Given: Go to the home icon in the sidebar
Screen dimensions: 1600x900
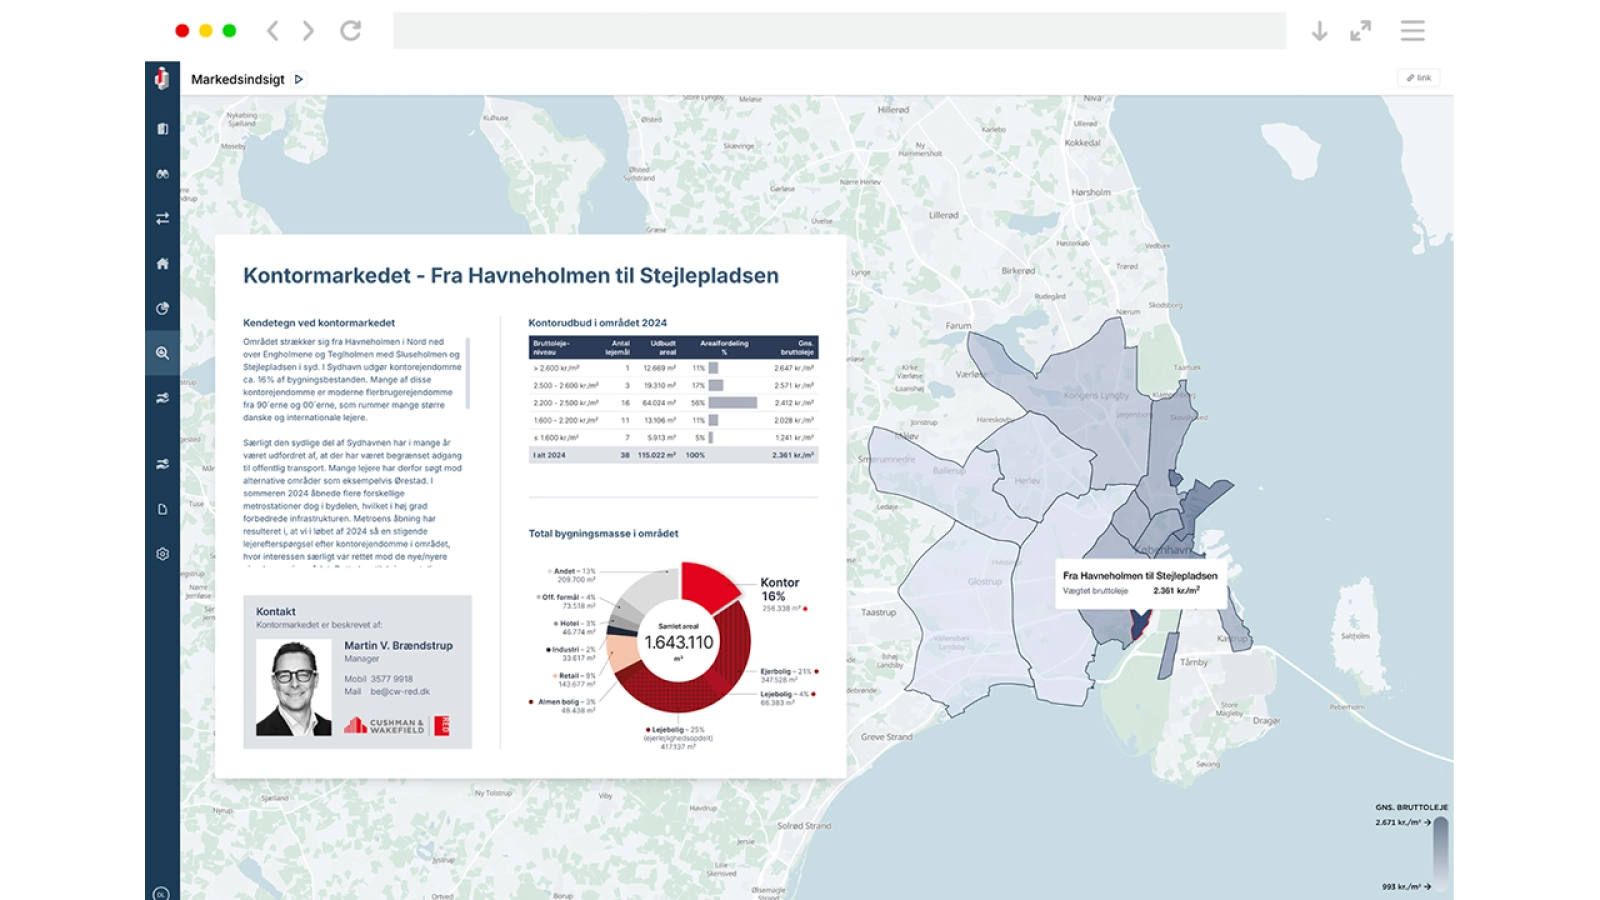Looking at the screenshot, I should click(162, 264).
